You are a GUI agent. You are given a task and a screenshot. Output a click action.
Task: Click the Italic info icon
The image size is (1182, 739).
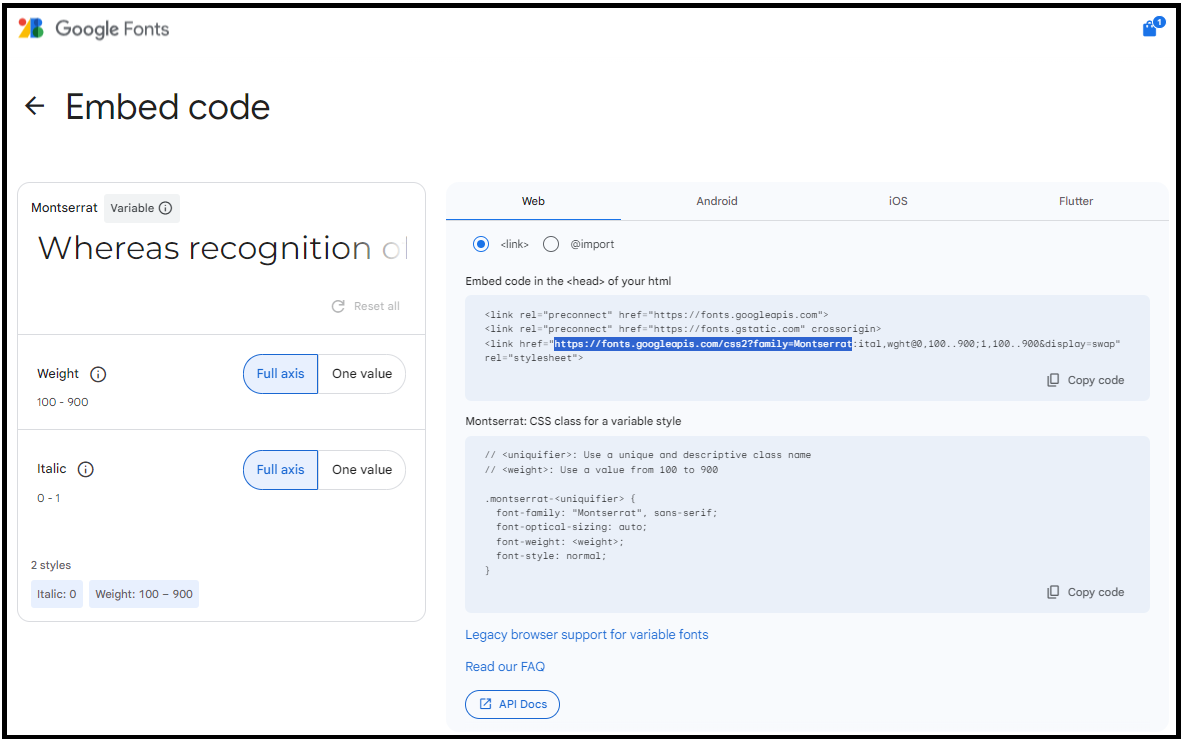[x=86, y=469]
